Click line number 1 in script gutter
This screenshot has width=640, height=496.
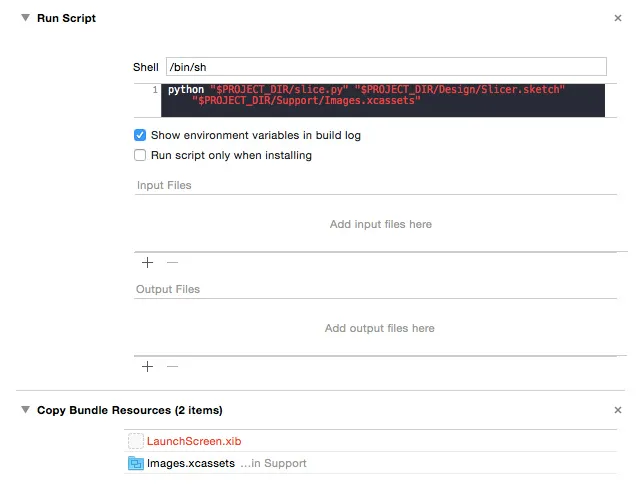(155, 90)
